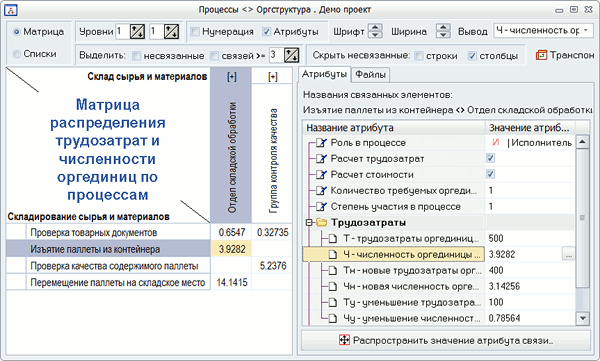Click the spread-attribute arrows icon at bottom
The height and width of the screenshot is (361, 600).
coord(344,340)
